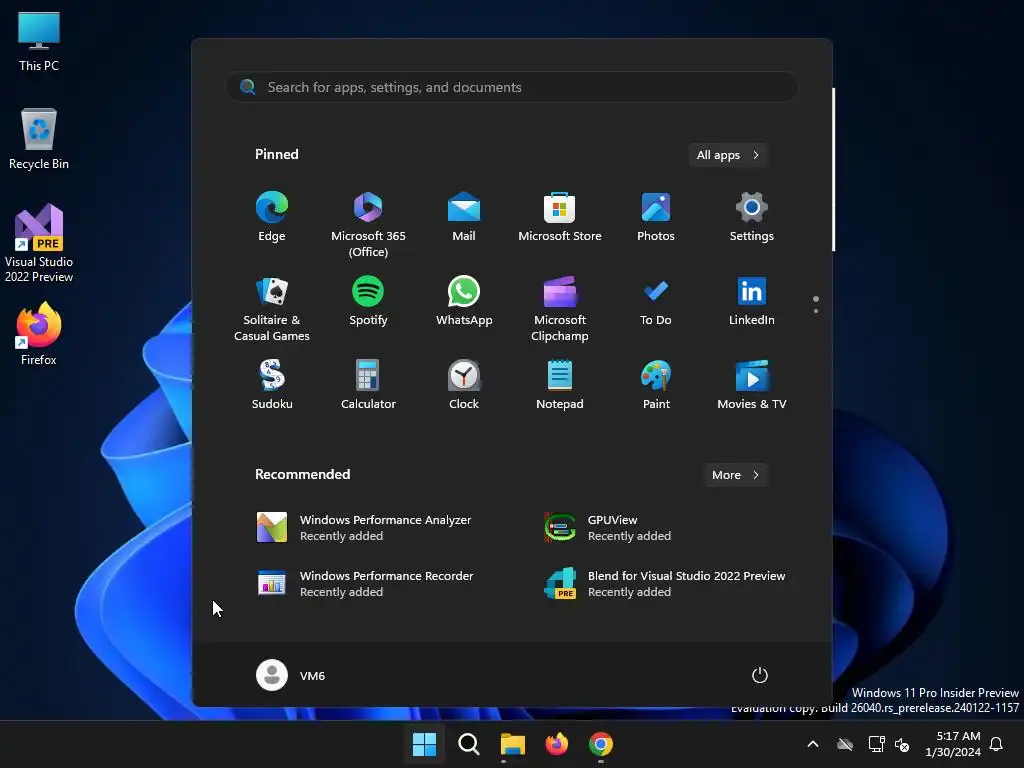Open the Clock app
The height and width of the screenshot is (768, 1024).
tap(464, 385)
